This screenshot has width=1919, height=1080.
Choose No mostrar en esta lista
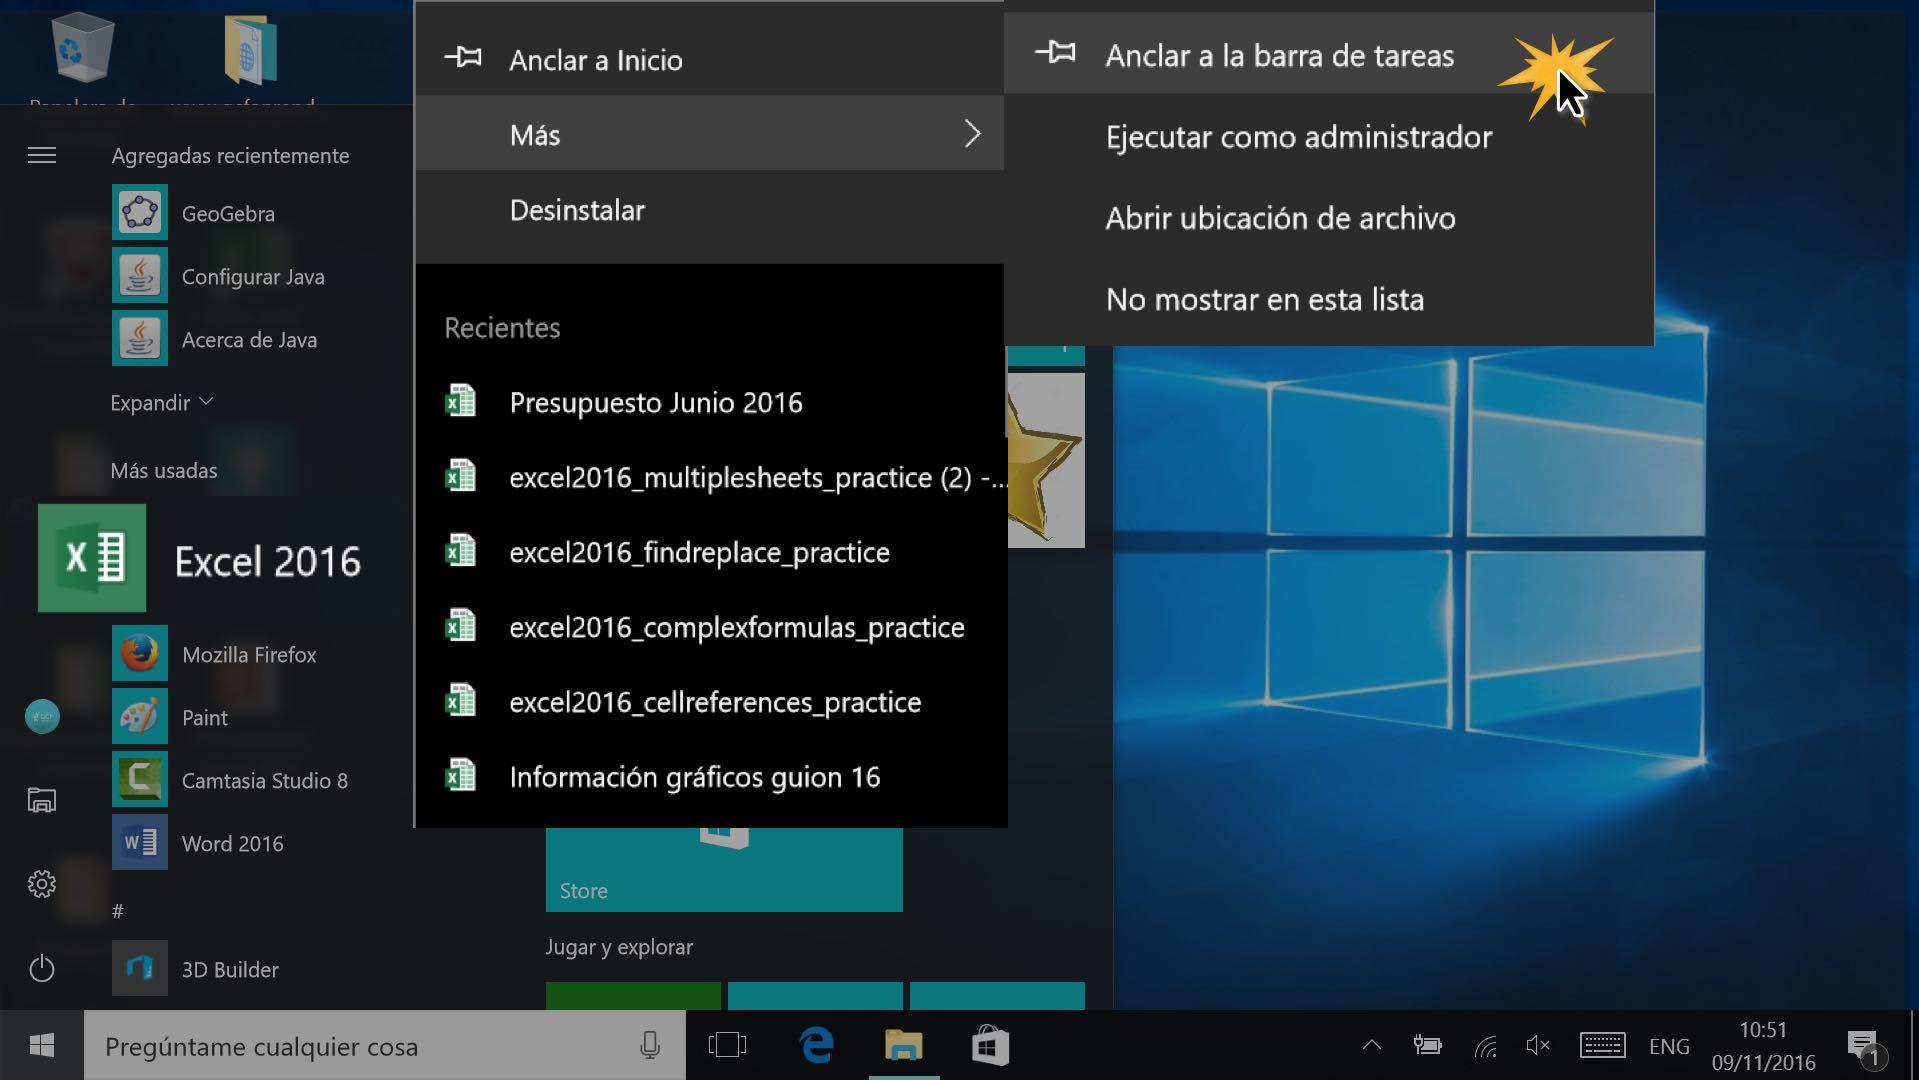click(1329, 299)
